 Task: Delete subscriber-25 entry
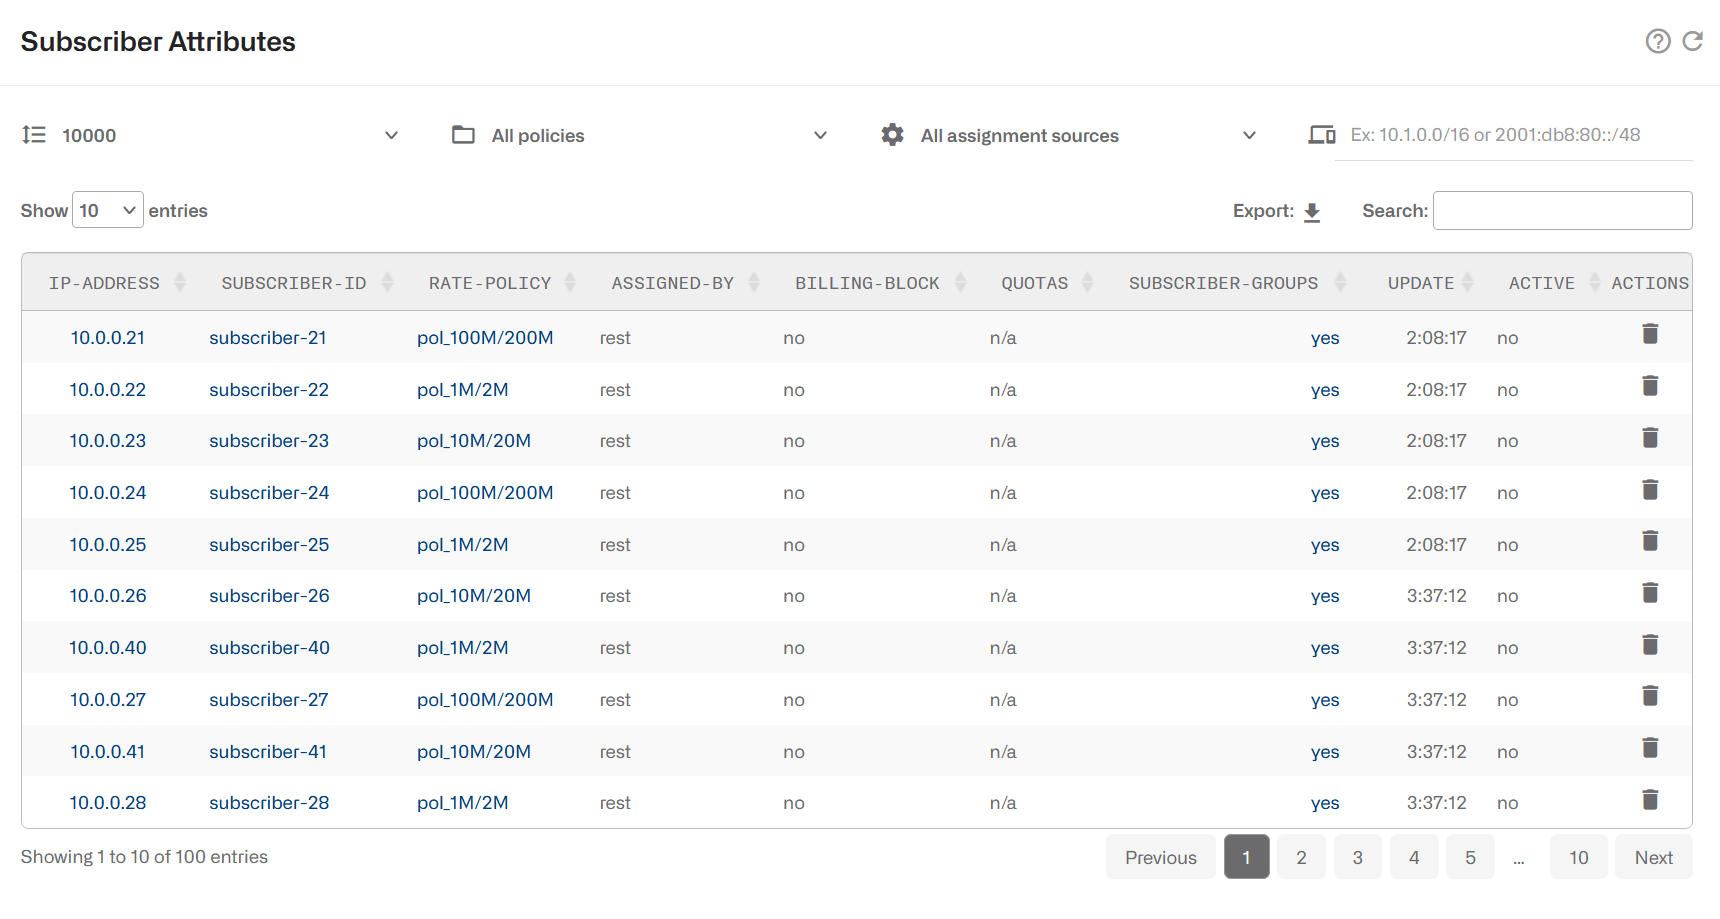[x=1650, y=541]
